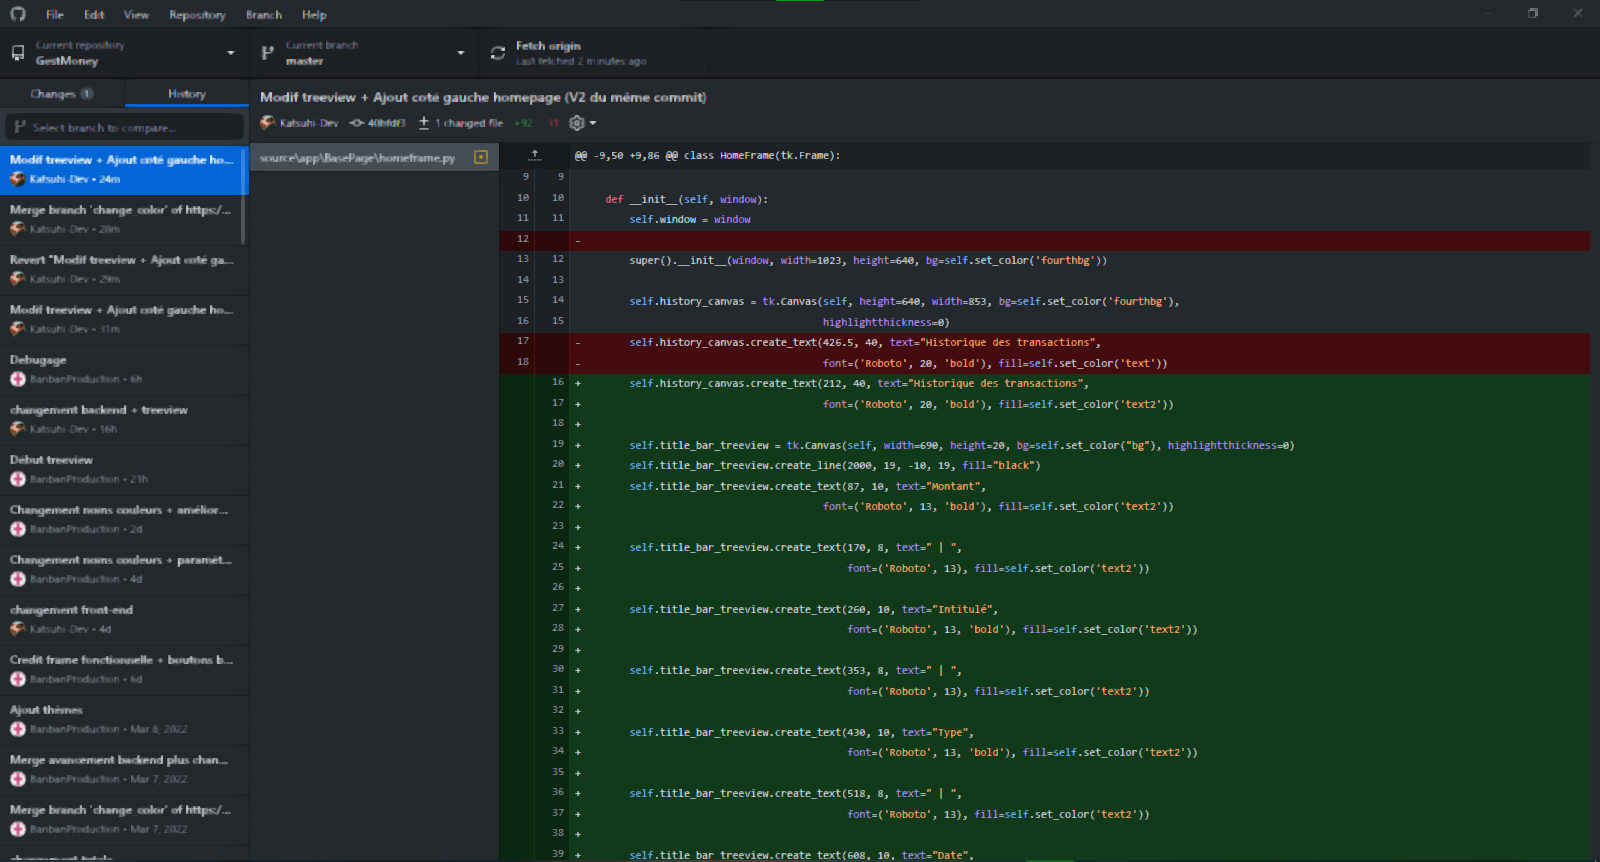Open the Edit menu

click(x=94, y=15)
